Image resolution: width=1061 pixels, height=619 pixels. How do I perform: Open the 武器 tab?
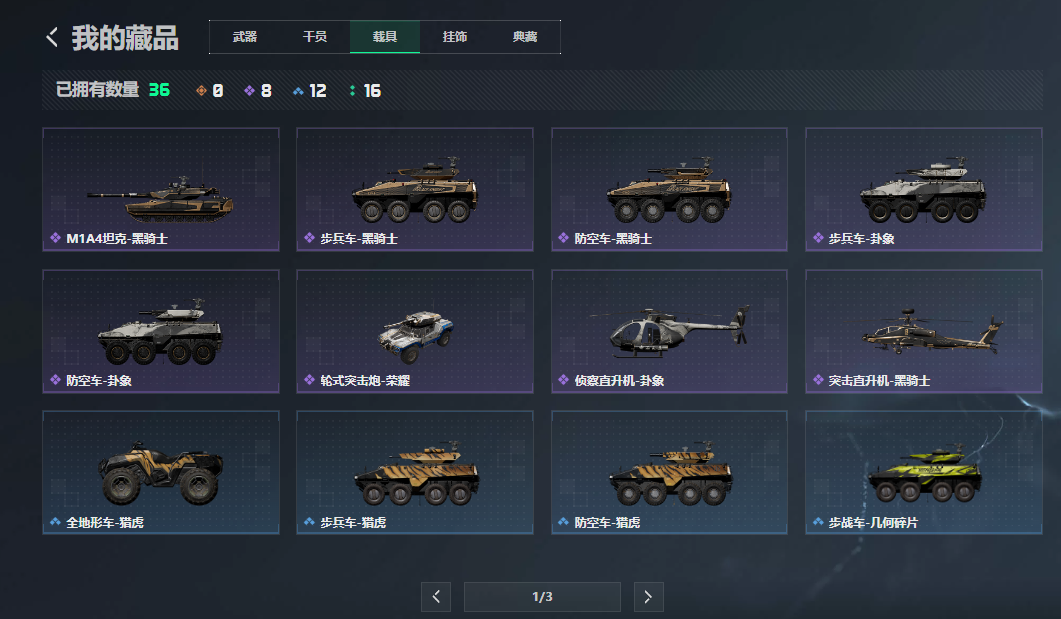click(244, 37)
